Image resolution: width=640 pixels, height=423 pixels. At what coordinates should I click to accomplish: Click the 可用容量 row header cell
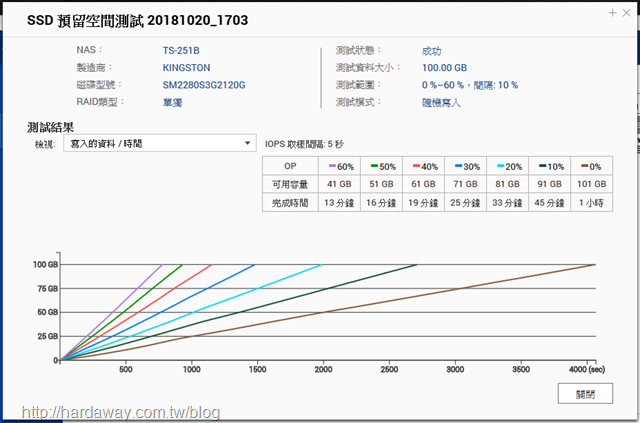pyautogui.click(x=290, y=184)
